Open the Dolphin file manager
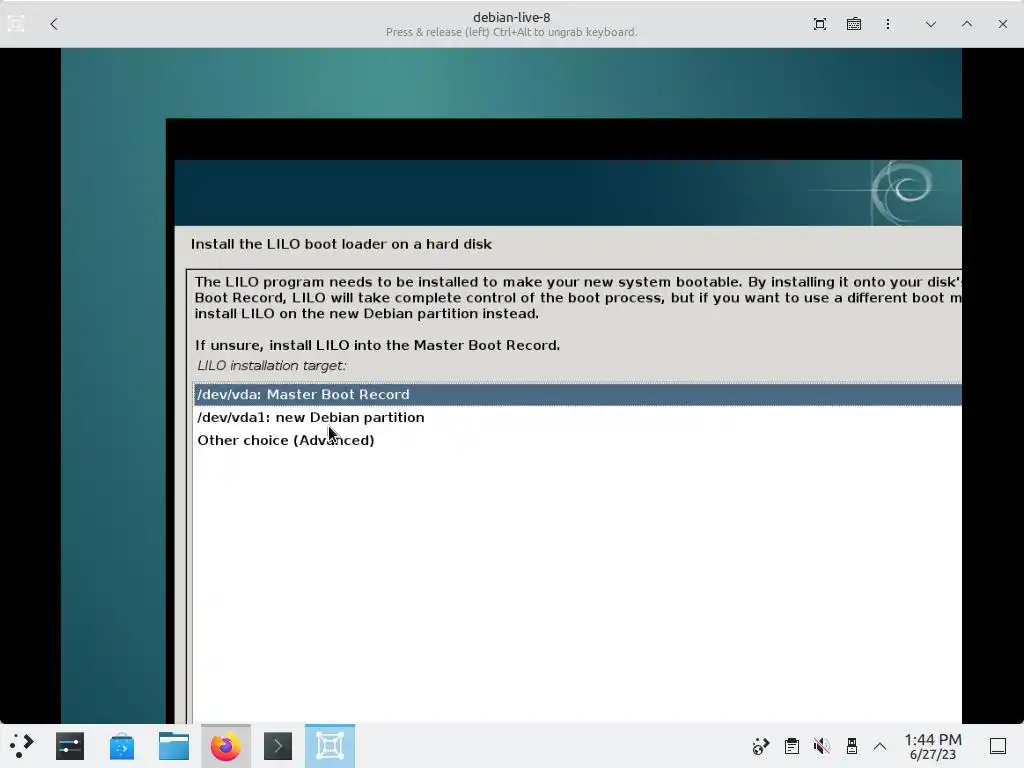 (x=174, y=746)
